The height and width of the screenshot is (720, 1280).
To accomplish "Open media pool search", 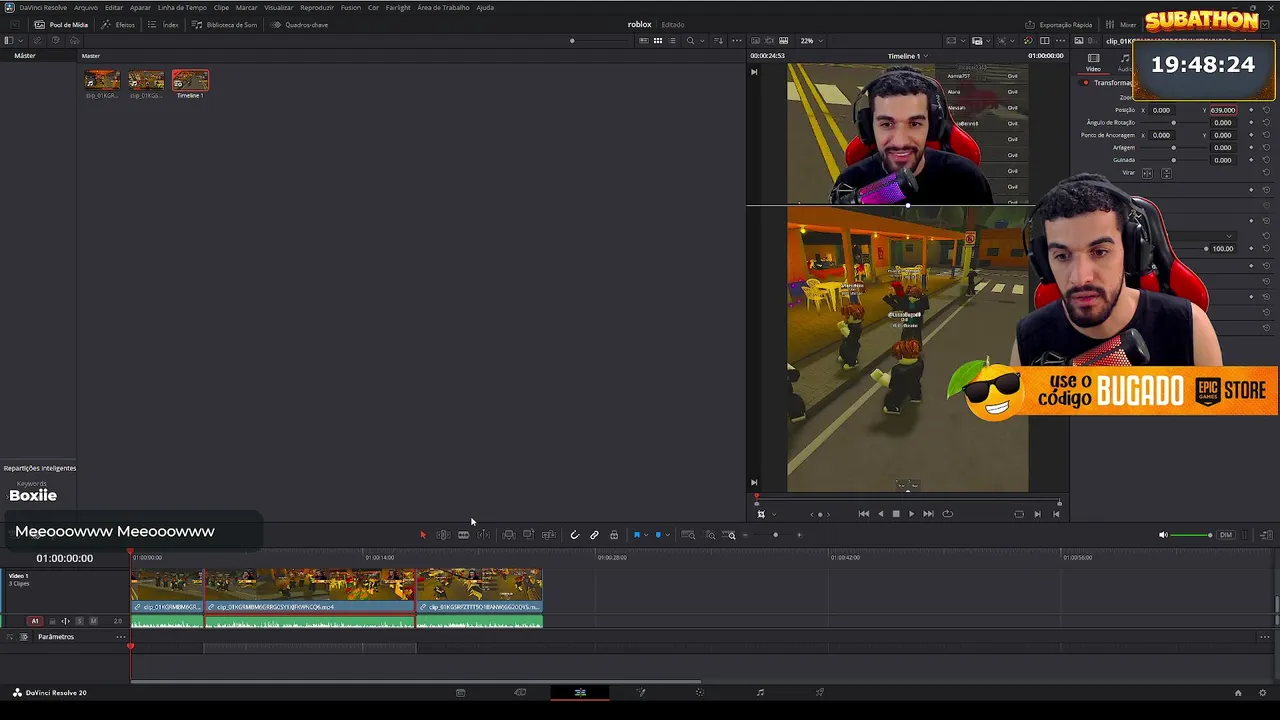I will (690, 41).
